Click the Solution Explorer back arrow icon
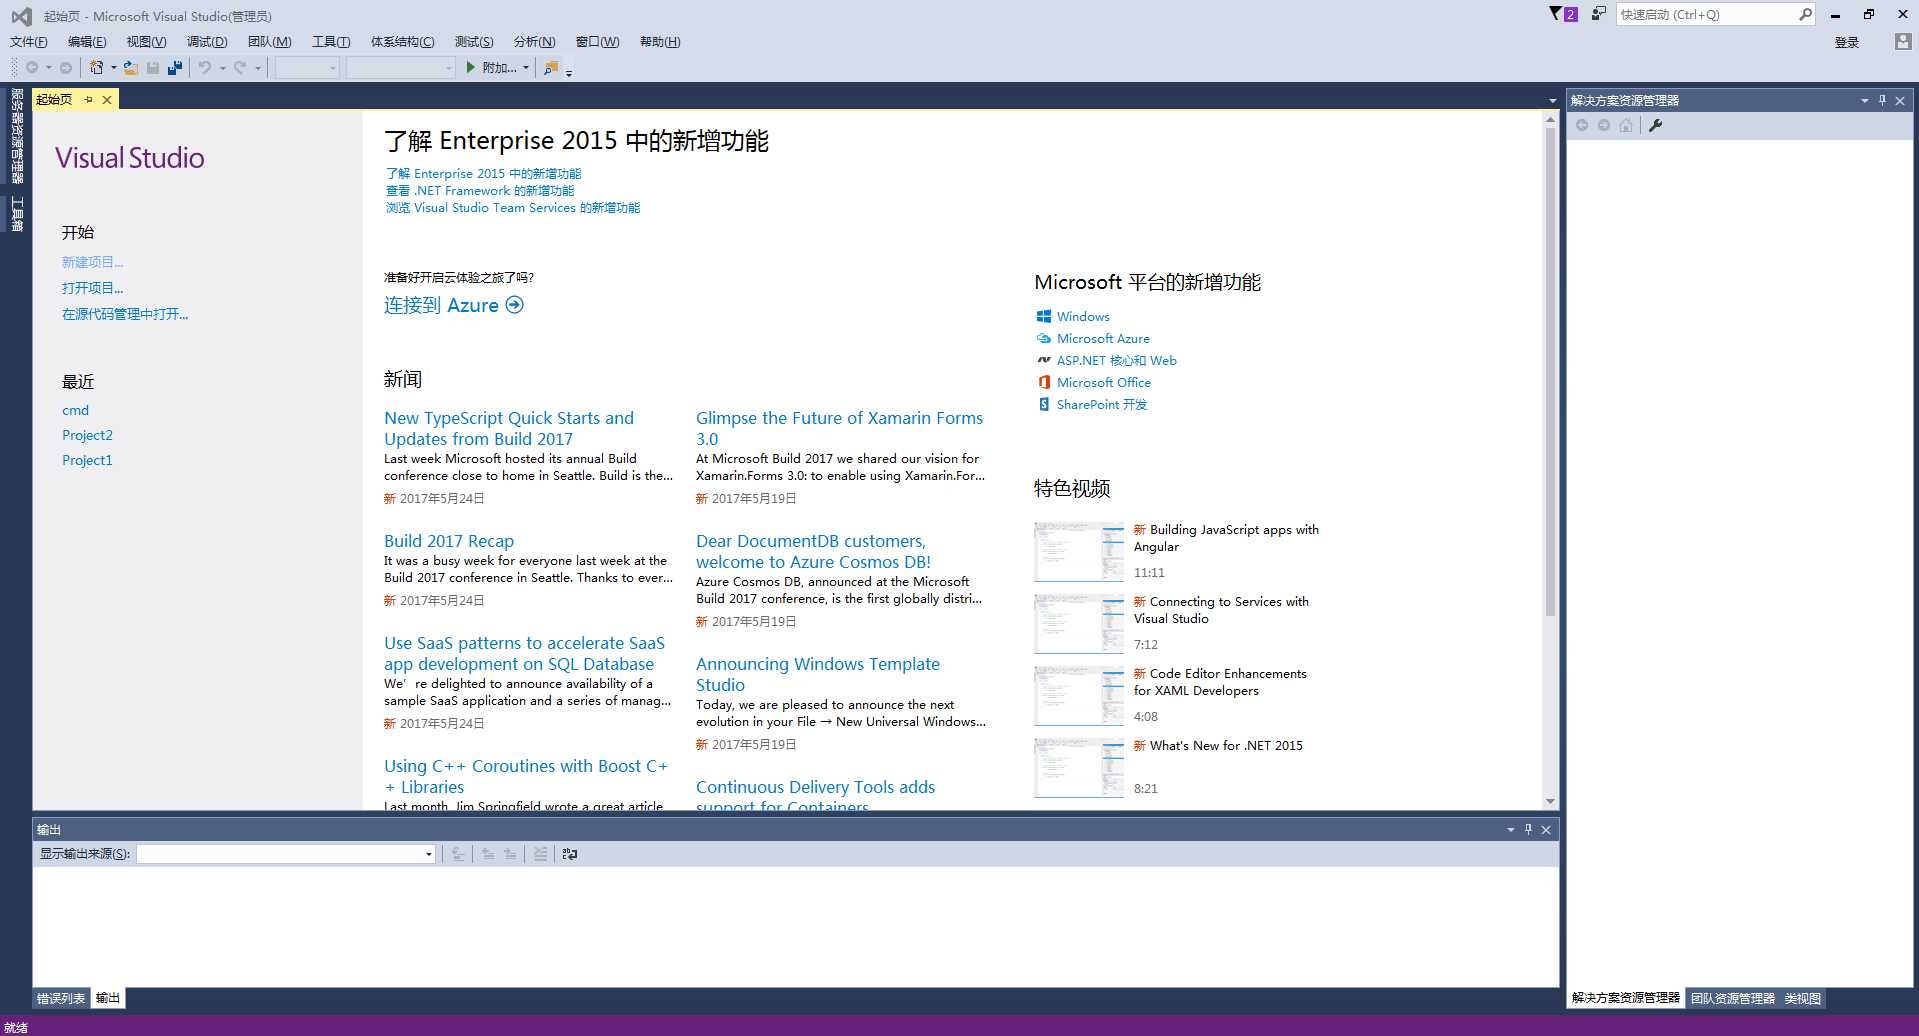Image resolution: width=1919 pixels, height=1036 pixels. coord(1582,125)
